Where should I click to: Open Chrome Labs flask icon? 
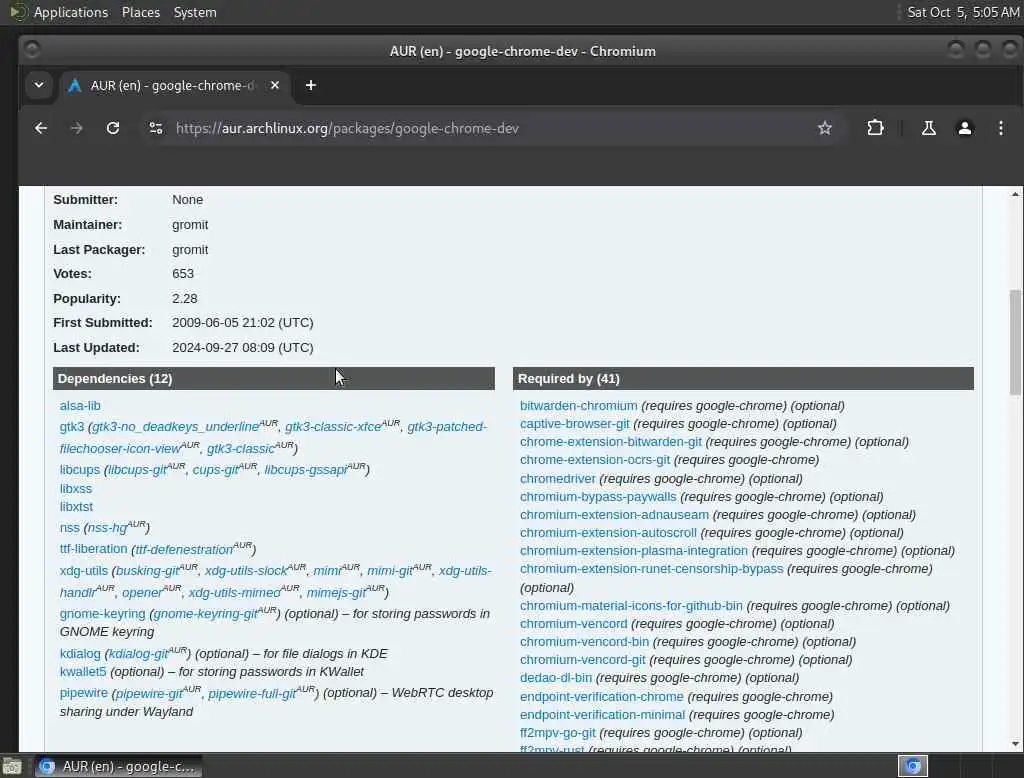coord(928,128)
